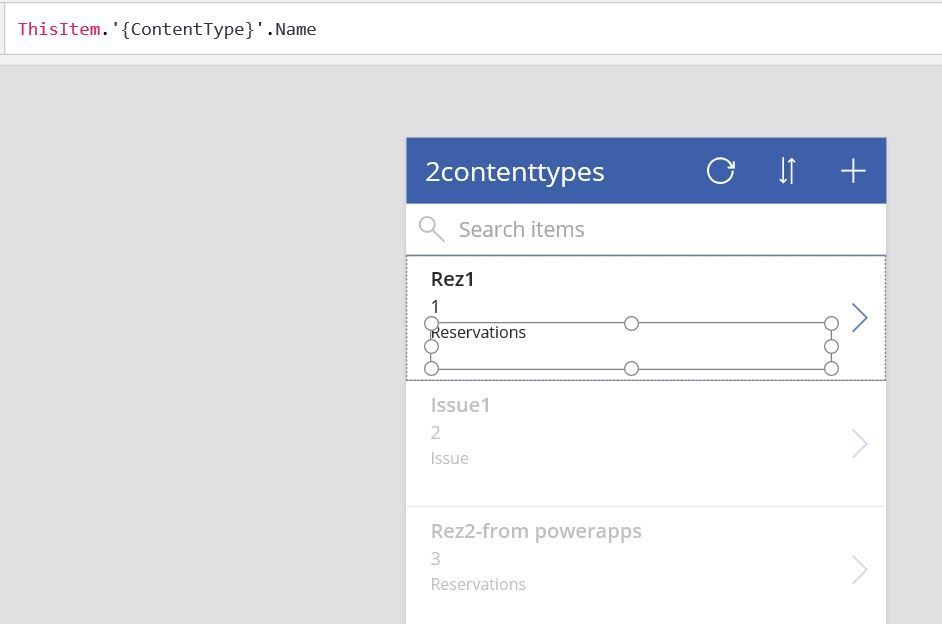Screen dimensions: 942x624
Task: Select the Issue content type label
Action: click(x=449, y=458)
